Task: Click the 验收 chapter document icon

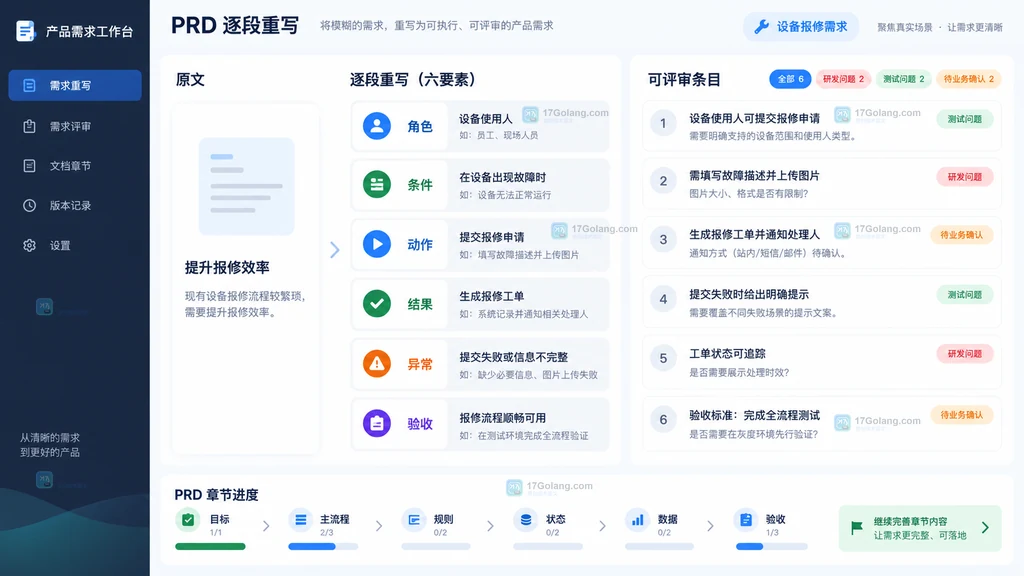Action: pyautogui.click(x=746, y=520)
